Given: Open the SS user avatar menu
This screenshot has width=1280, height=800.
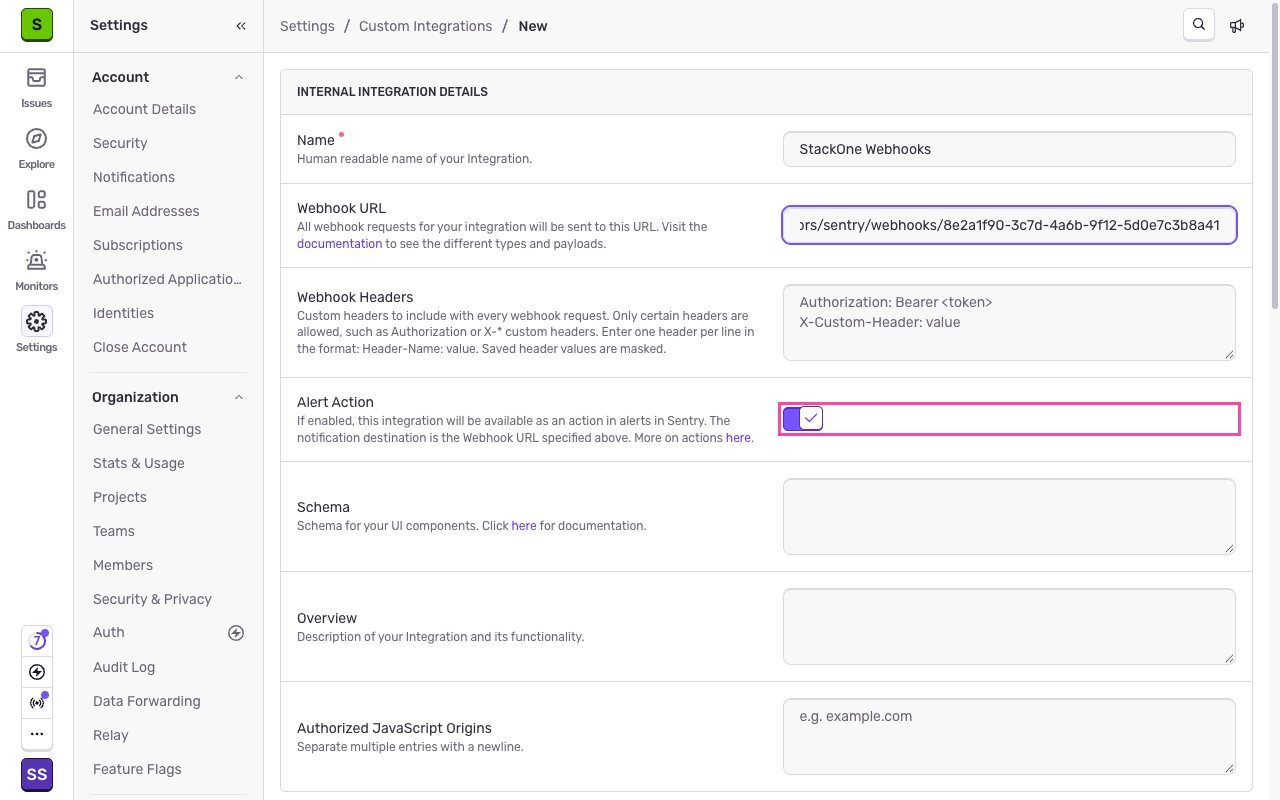Looking at the screenshot, I should coord(37,775).
